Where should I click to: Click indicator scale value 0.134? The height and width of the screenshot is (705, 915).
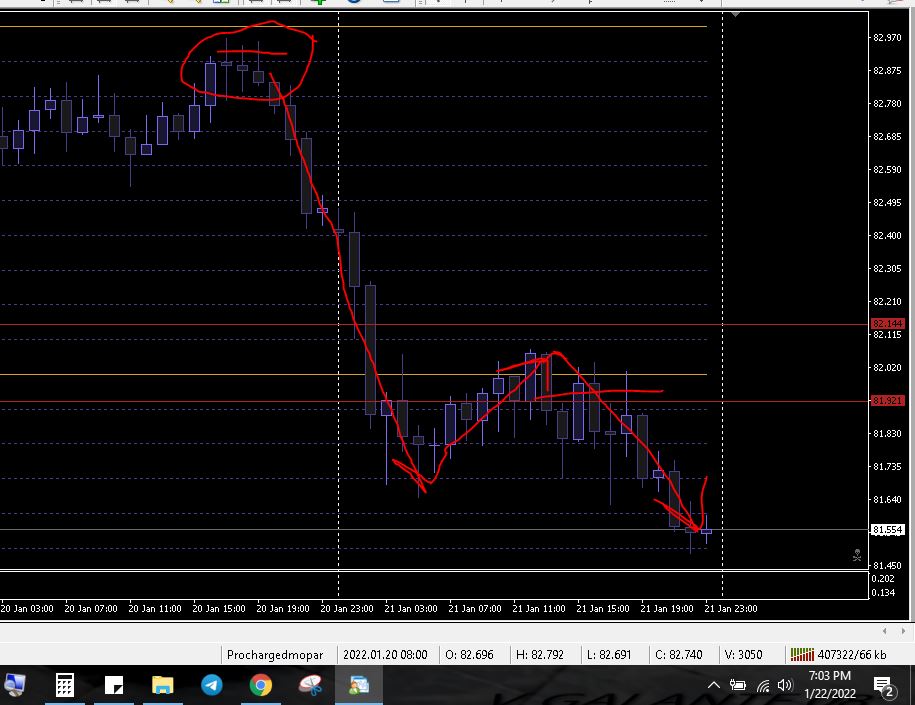(883, 592)
